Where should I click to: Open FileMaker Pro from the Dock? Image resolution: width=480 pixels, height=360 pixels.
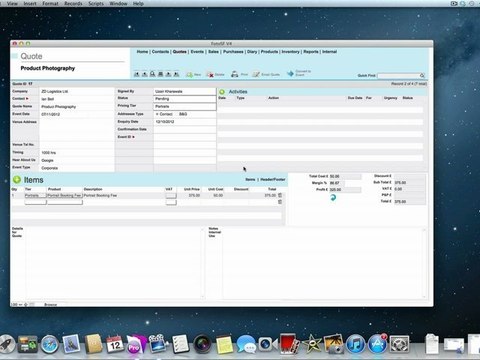(136, 344)
